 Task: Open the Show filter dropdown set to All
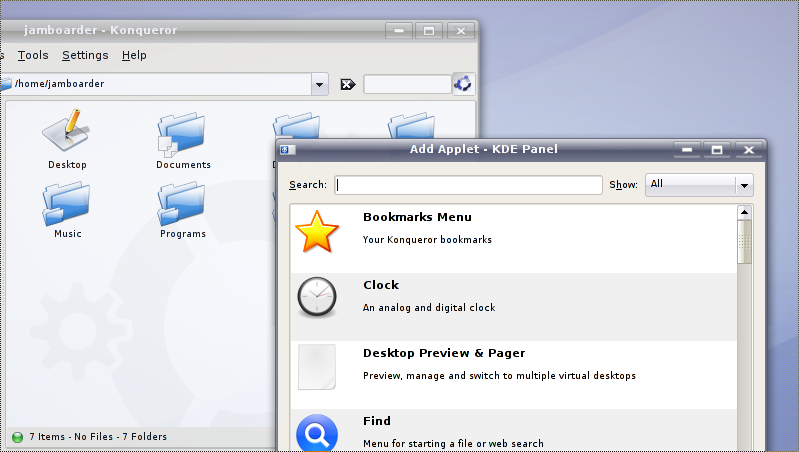[x=699, y=184]
